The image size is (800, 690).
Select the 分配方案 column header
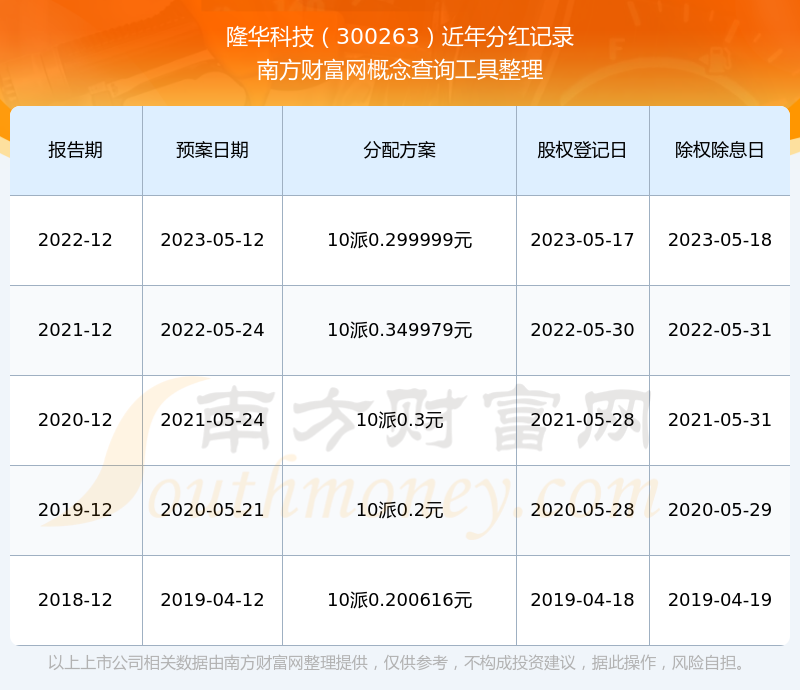pyautogui.click(x=399, y=150)
